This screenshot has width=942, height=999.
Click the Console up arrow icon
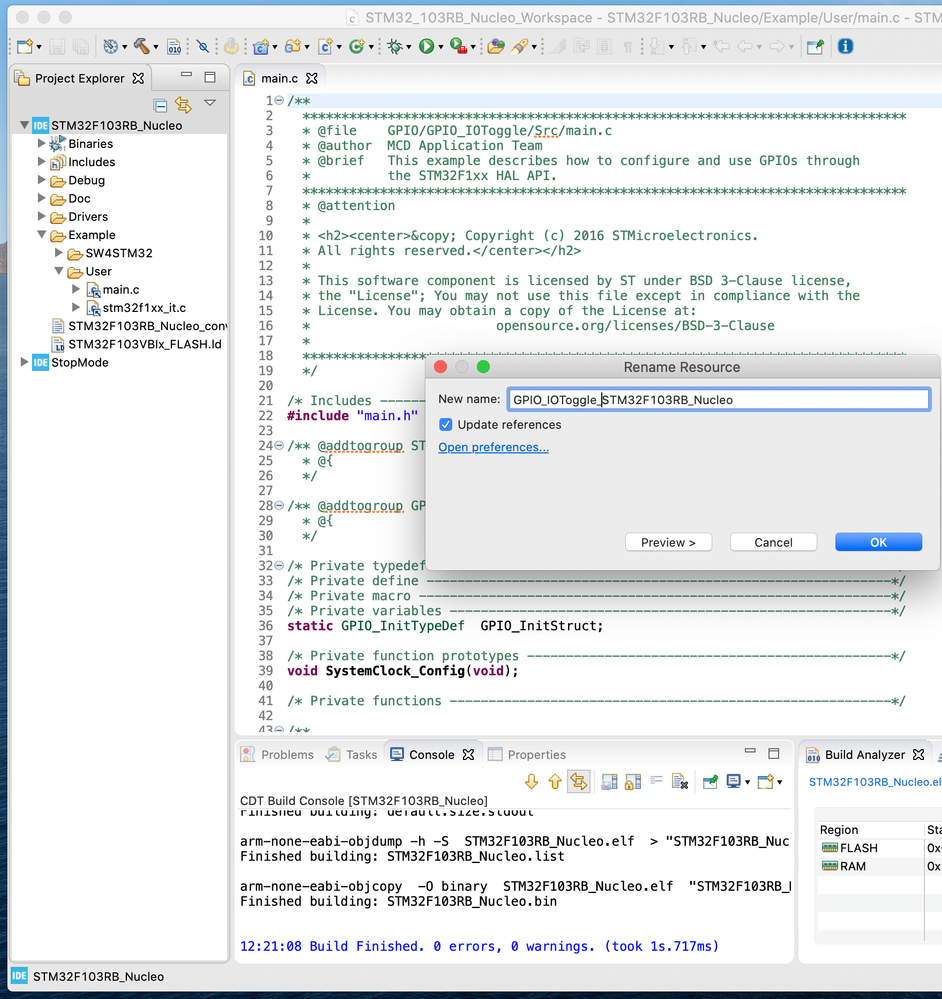[x=555, y=782]
